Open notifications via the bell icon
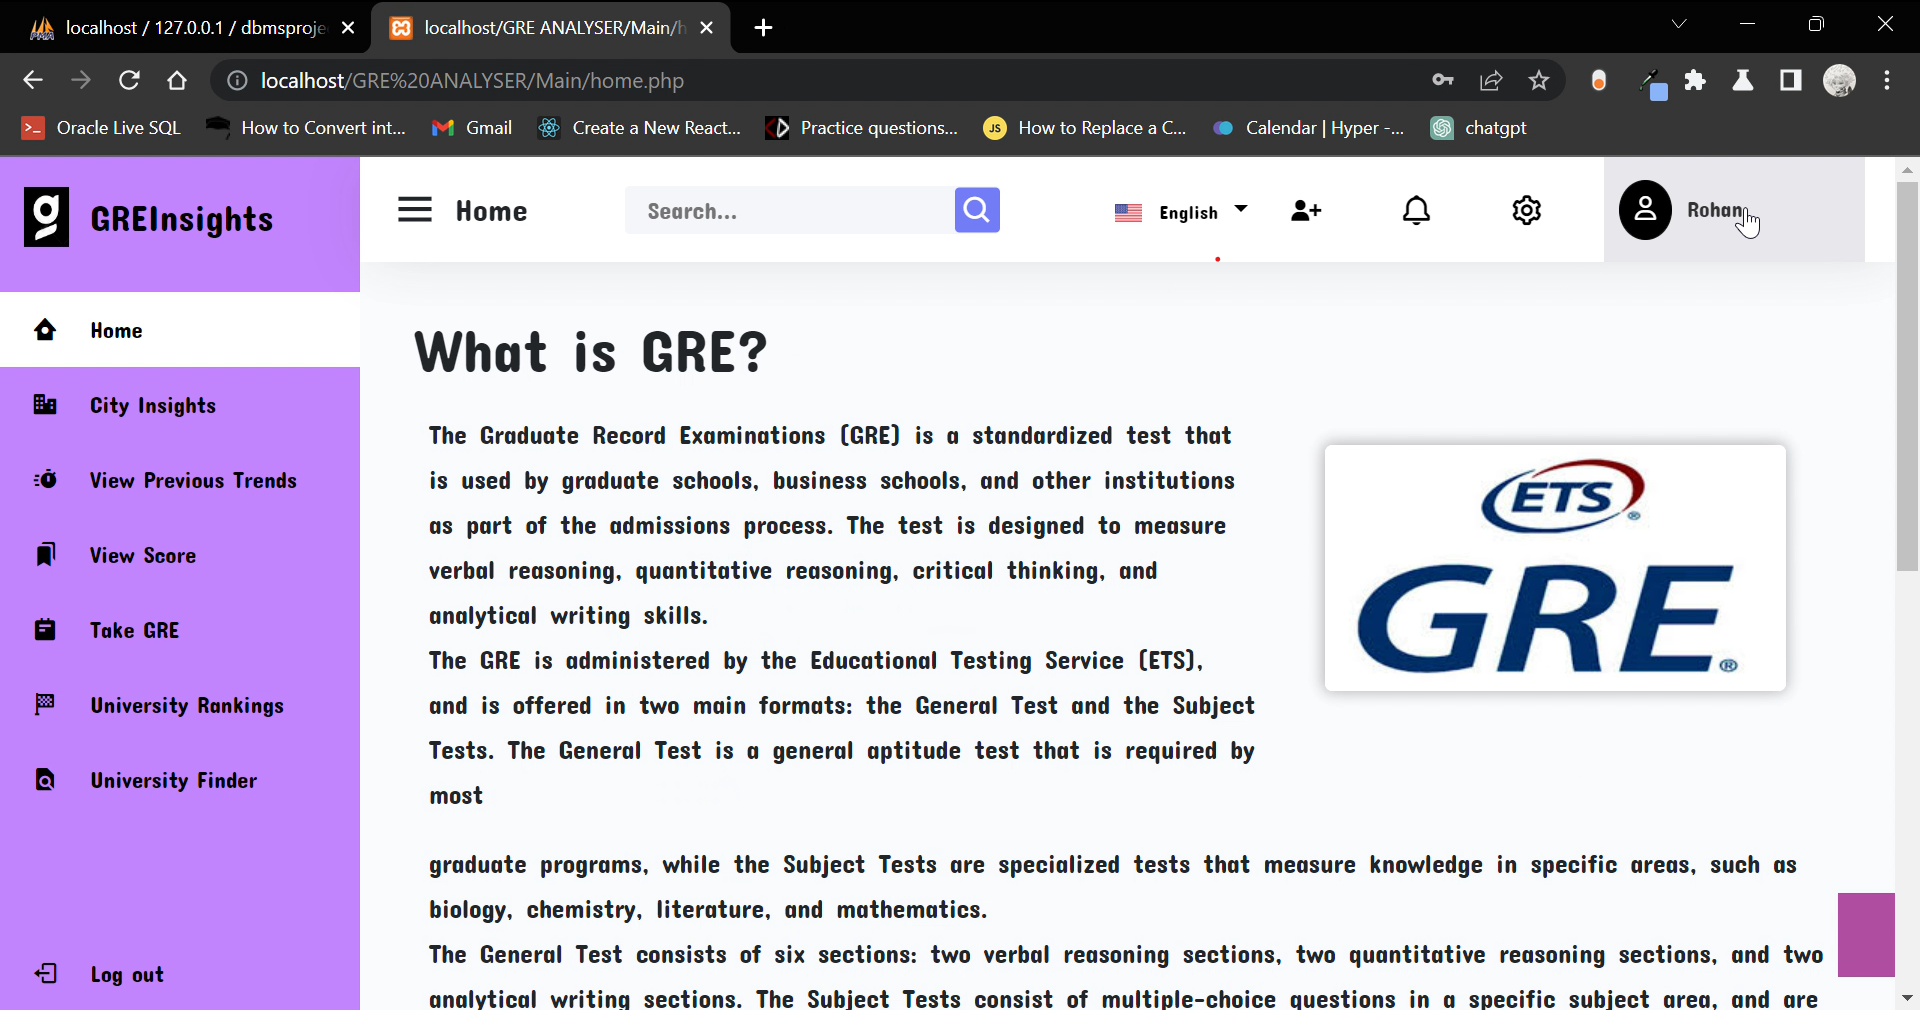1920x1010 pixels. coord(1416,210)
